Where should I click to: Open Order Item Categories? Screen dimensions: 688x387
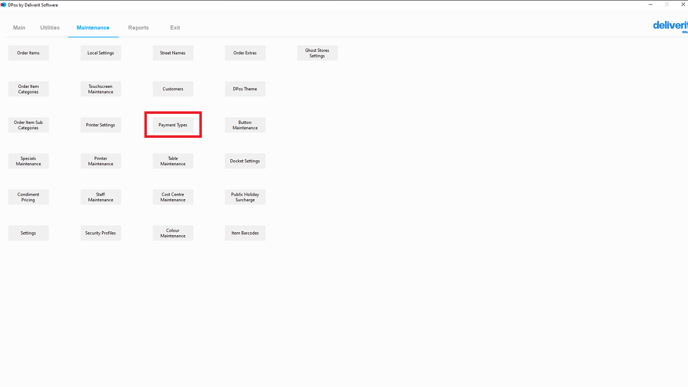[29, 89]
